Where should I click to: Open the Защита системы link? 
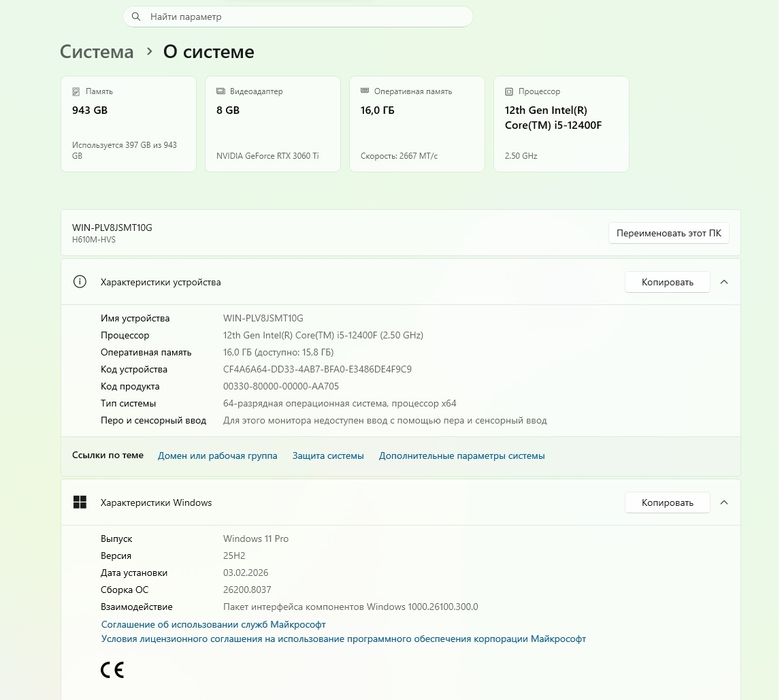click(x=328, y=456)
